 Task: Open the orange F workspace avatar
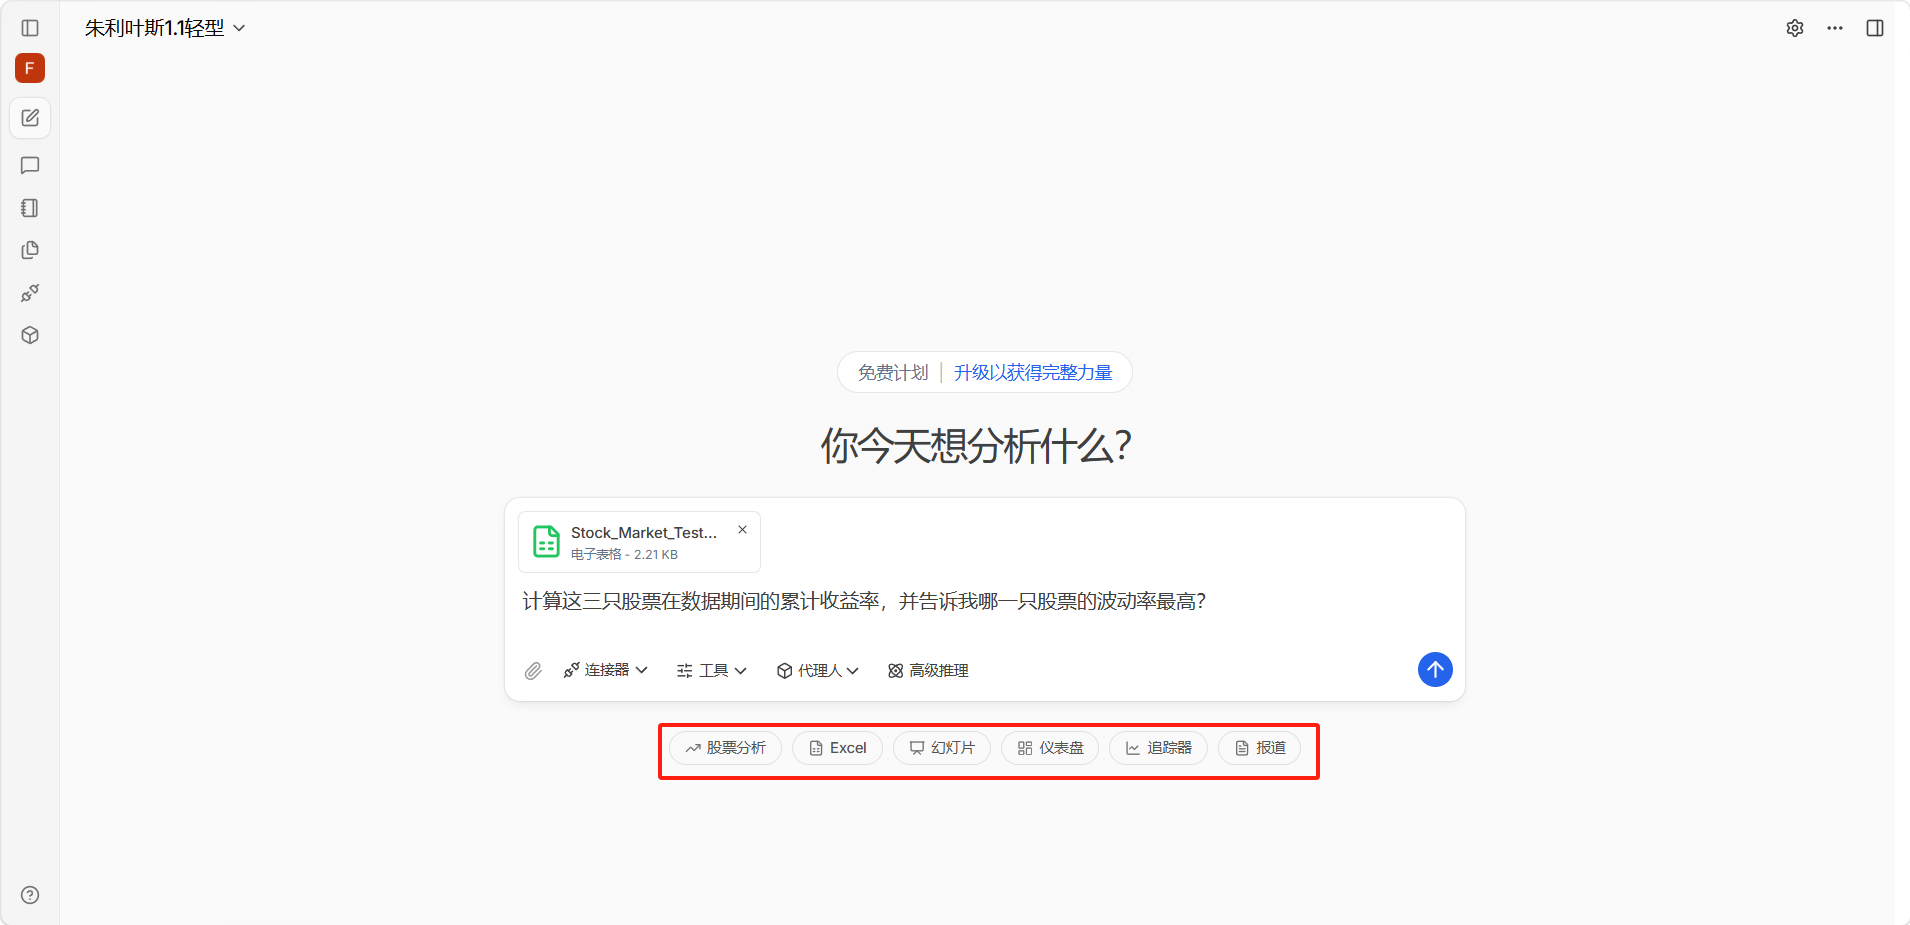point(30,68)
